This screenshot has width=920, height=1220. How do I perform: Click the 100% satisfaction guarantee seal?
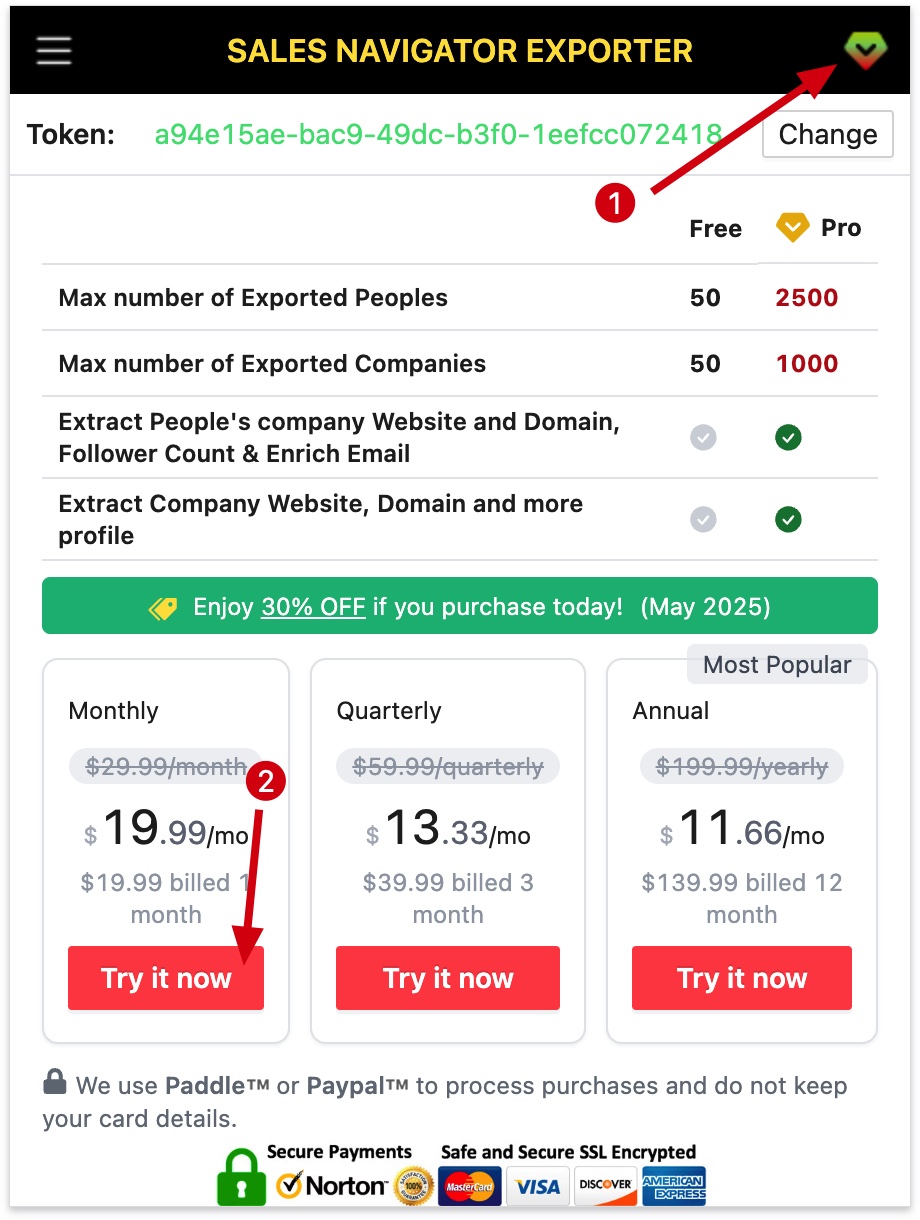pyautogui.click(x=413, y=1186)
